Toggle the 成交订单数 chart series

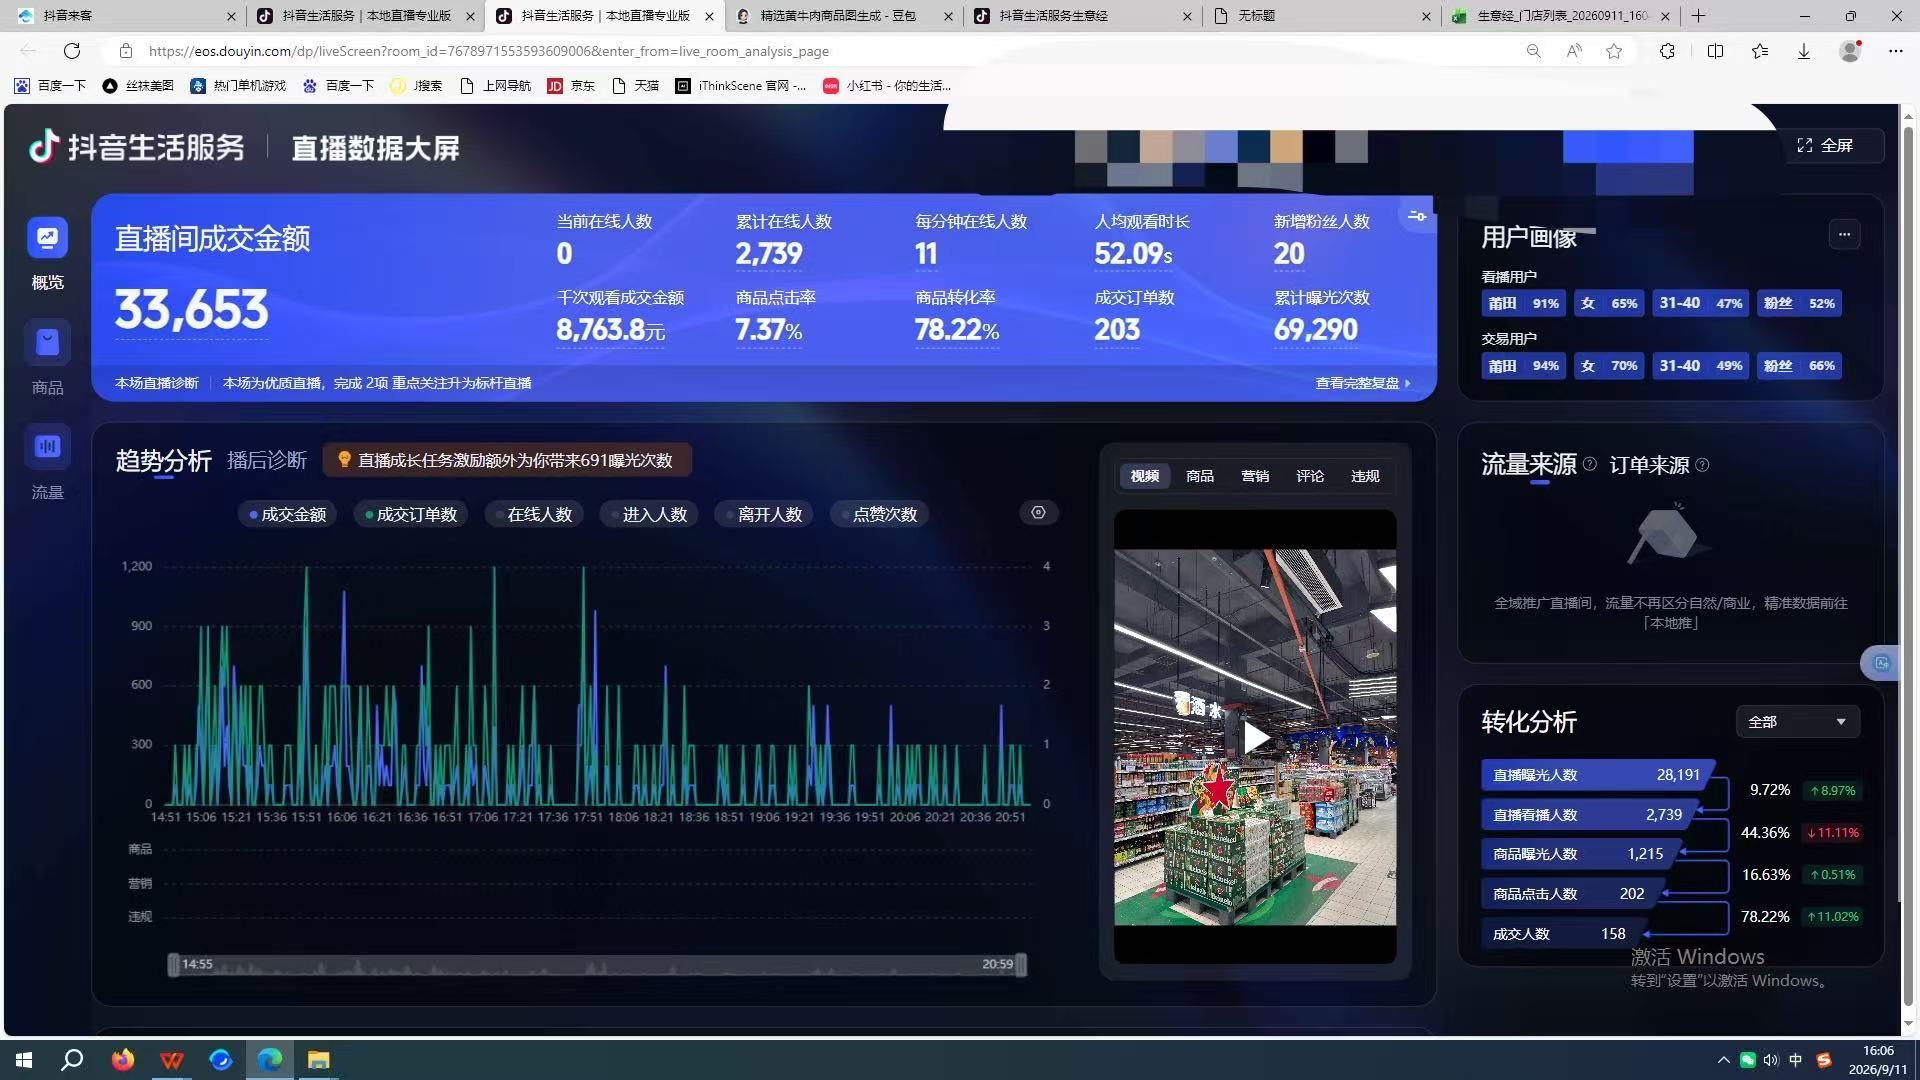pyautogui.click(x=411, y=515)
